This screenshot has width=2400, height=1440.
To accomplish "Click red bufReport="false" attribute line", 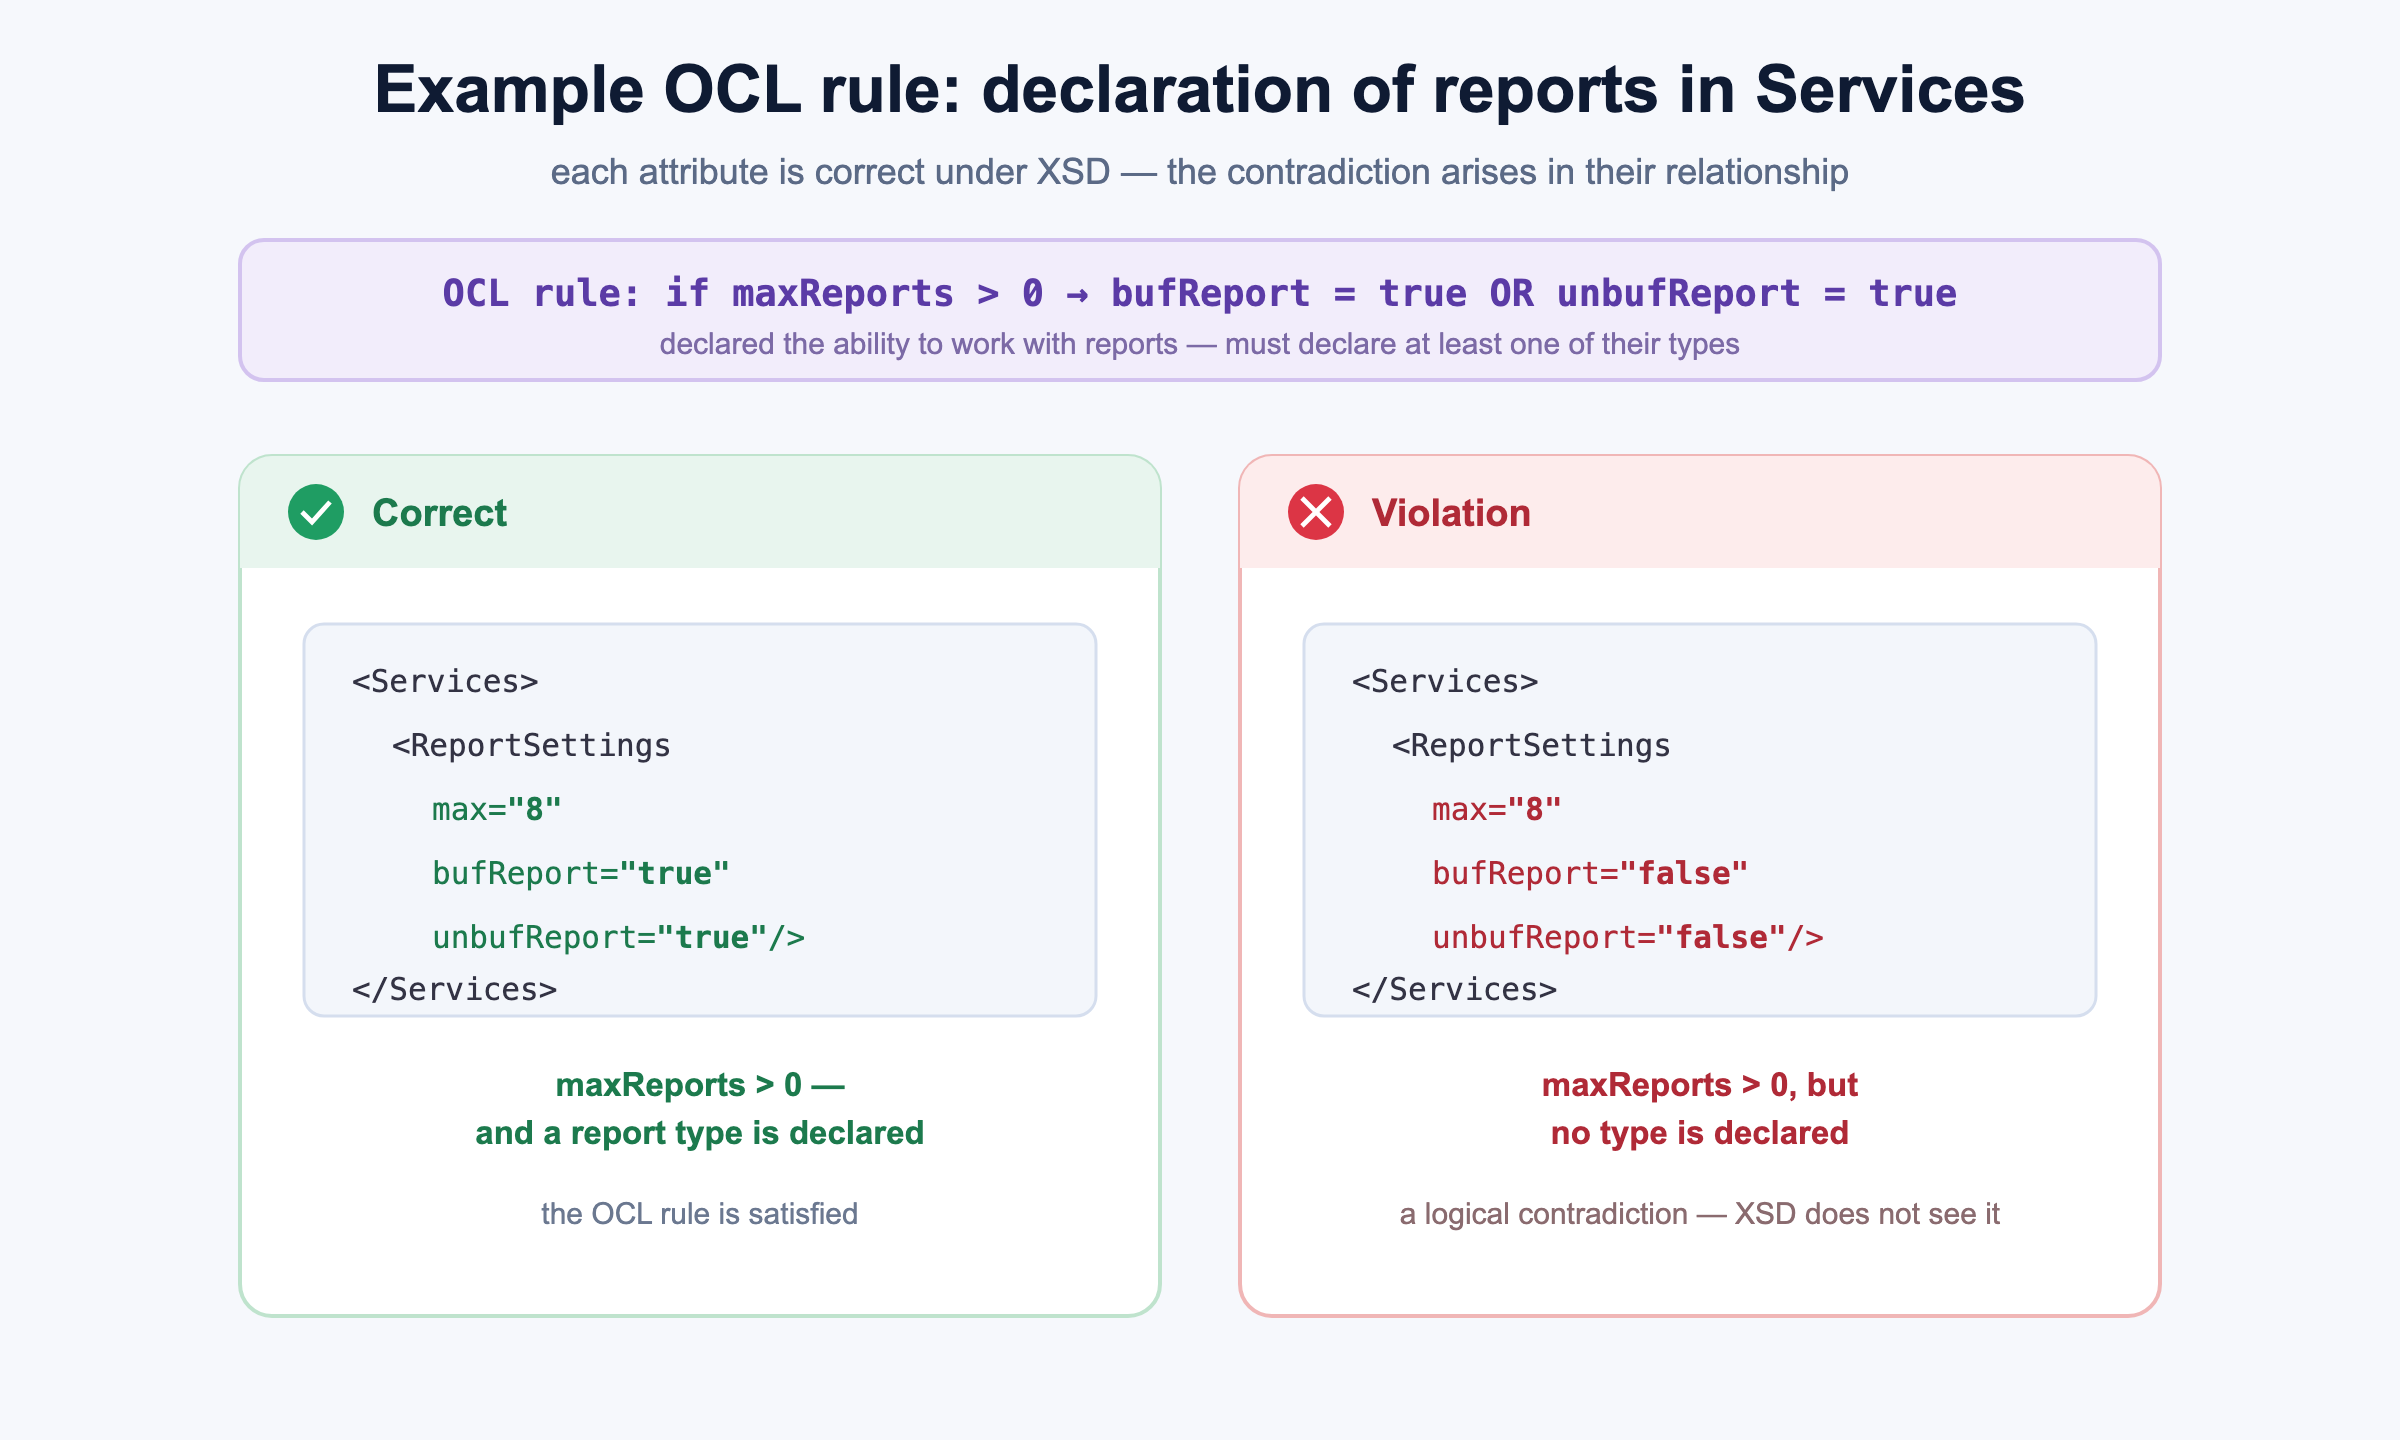I will tap(1590, 873).
